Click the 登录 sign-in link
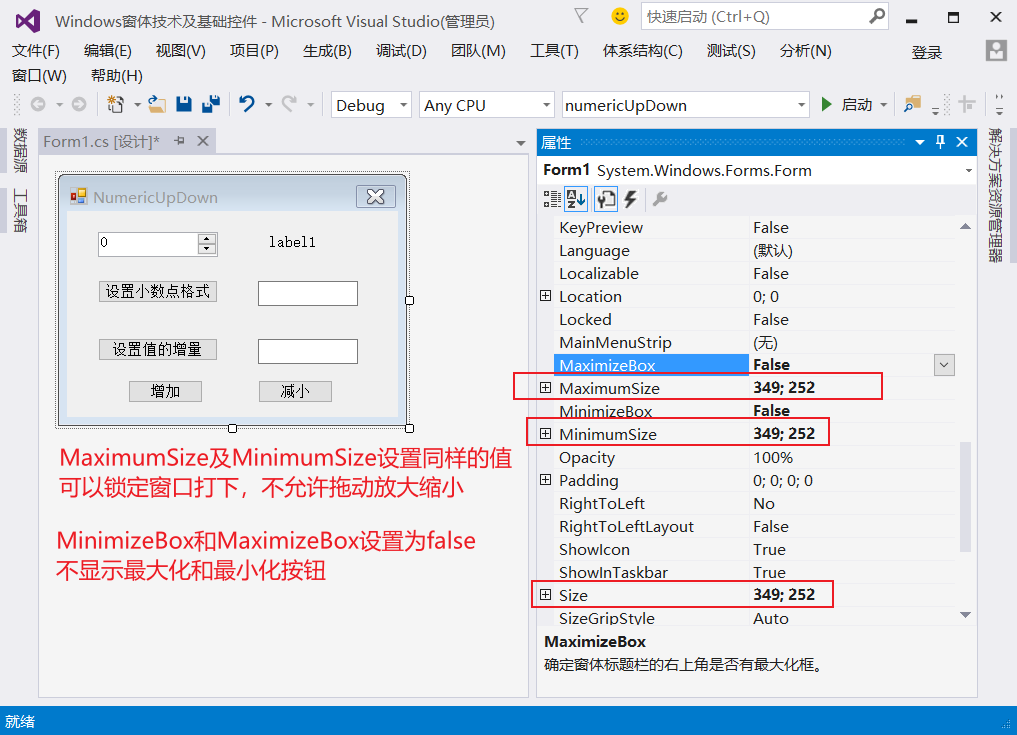Viewport: 1017px width, 735px height. [926, 53]
